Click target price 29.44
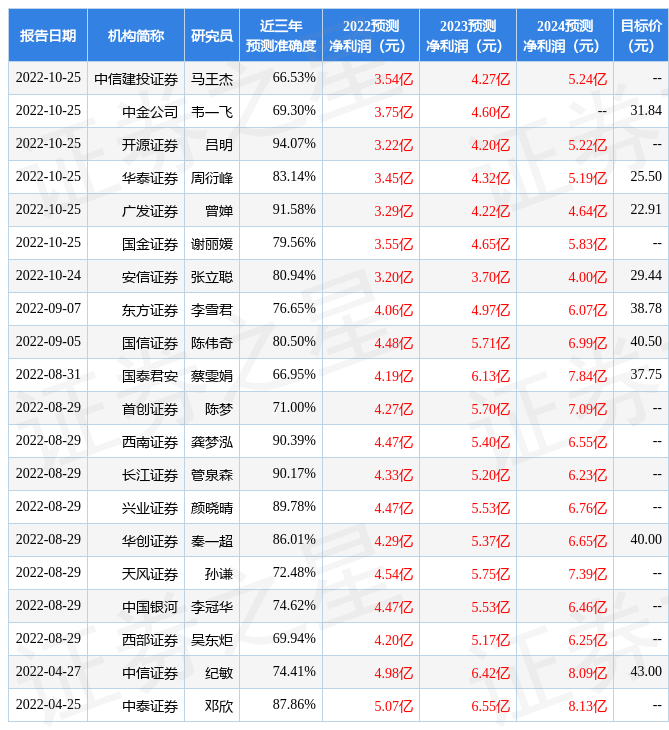Image resolution: width=669 pixels, height=730 pixels. pos(646,276)
